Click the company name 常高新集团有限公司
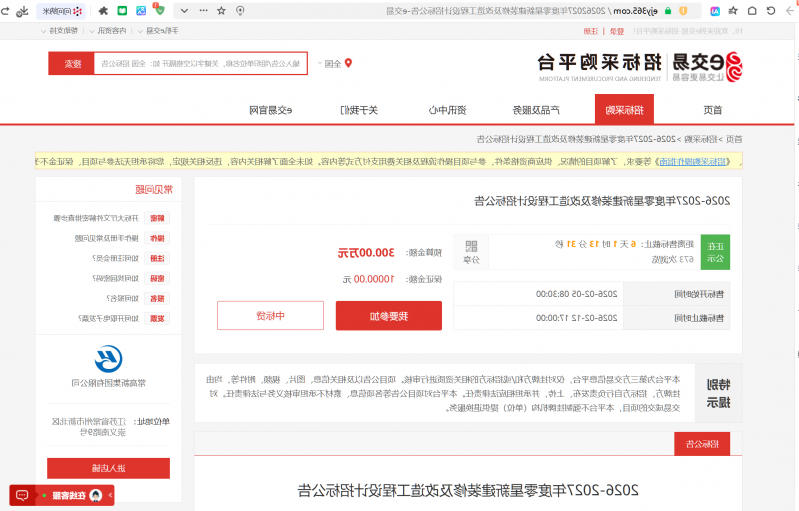This screenshot has height=511, width=799. click(109, 383)
